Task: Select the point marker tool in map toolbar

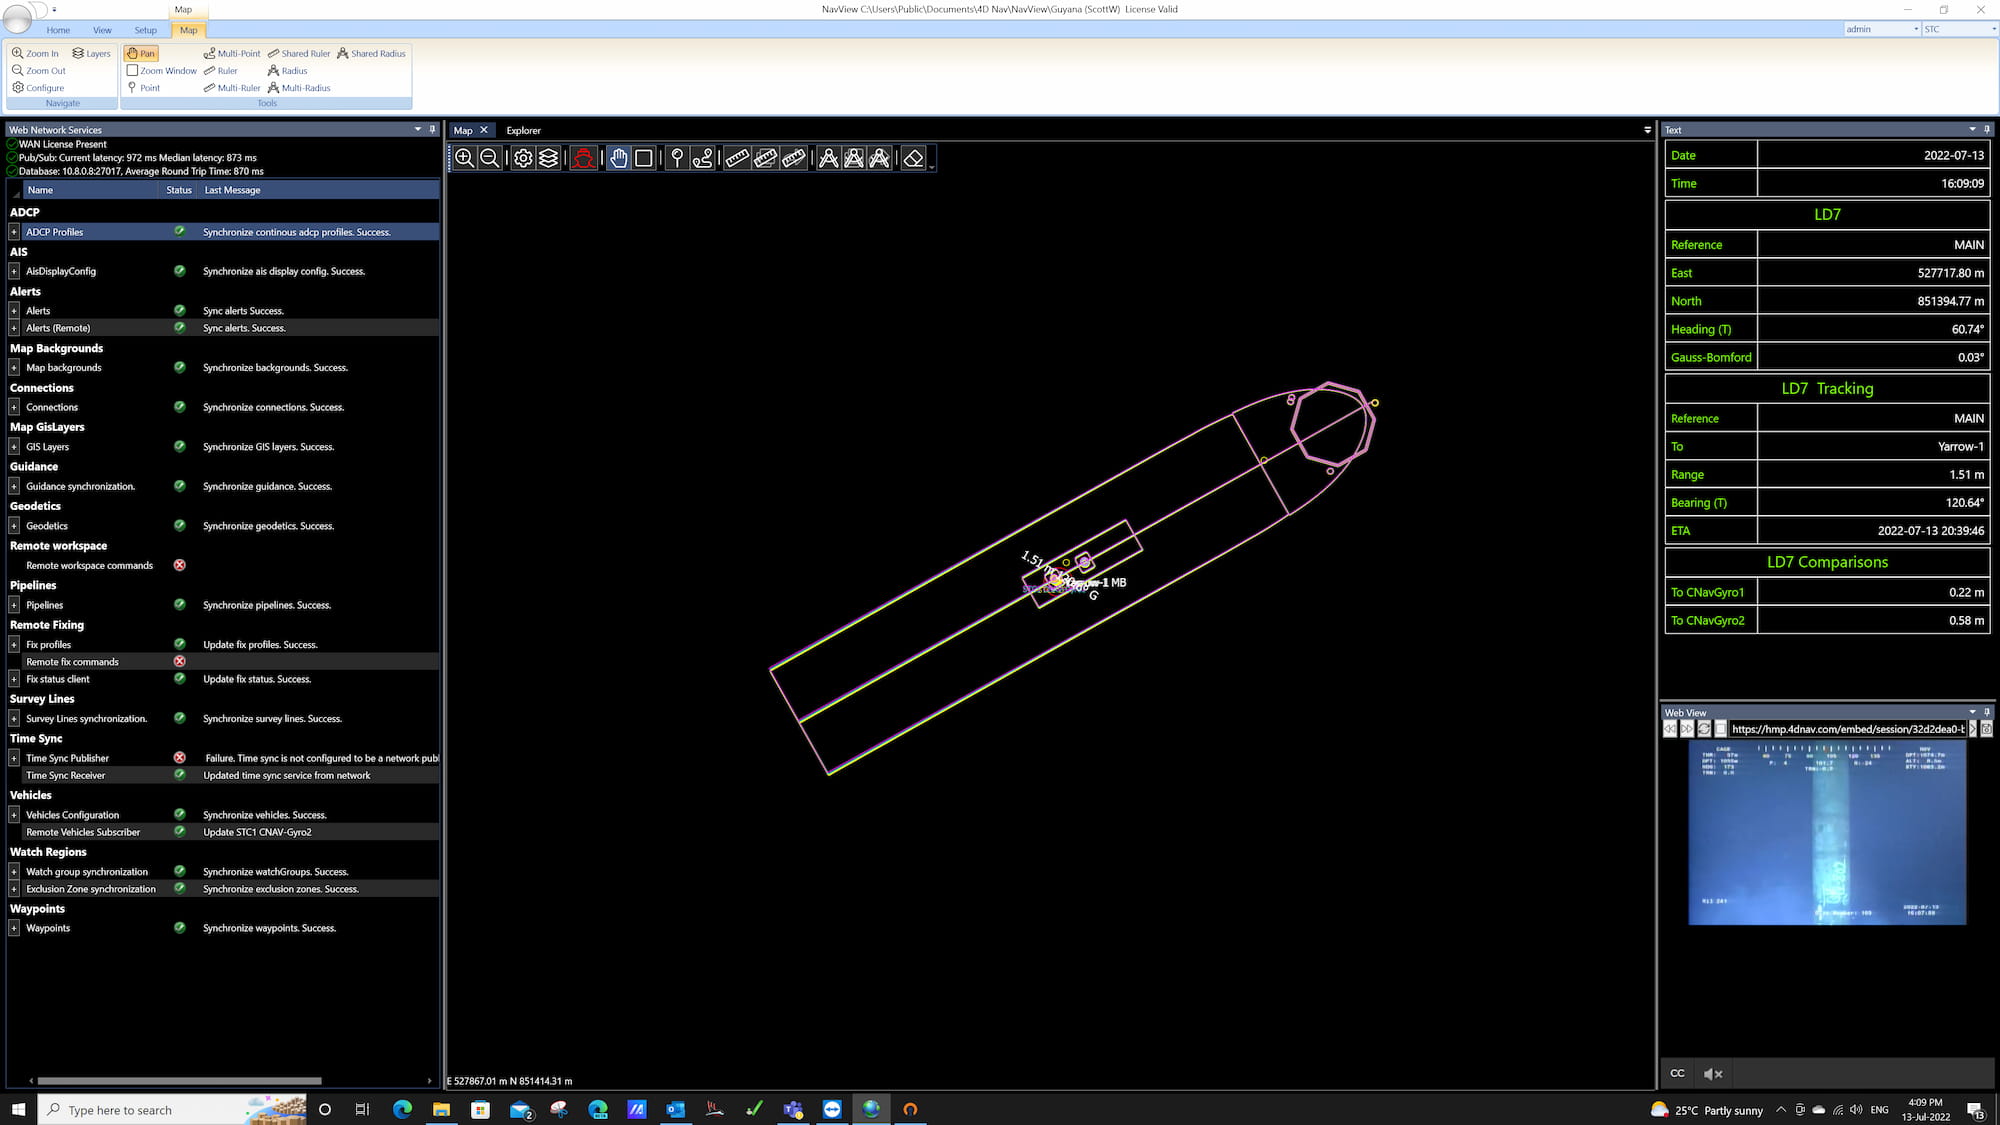Action: point(677,158)
